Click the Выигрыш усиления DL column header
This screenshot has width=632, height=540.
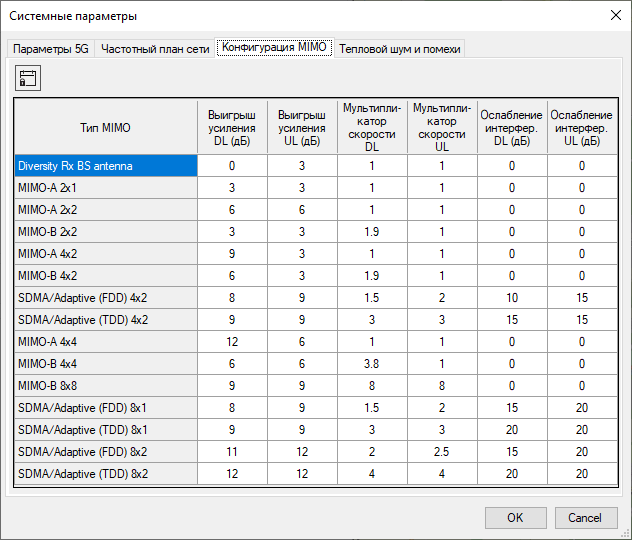click(x=232, y=127)
